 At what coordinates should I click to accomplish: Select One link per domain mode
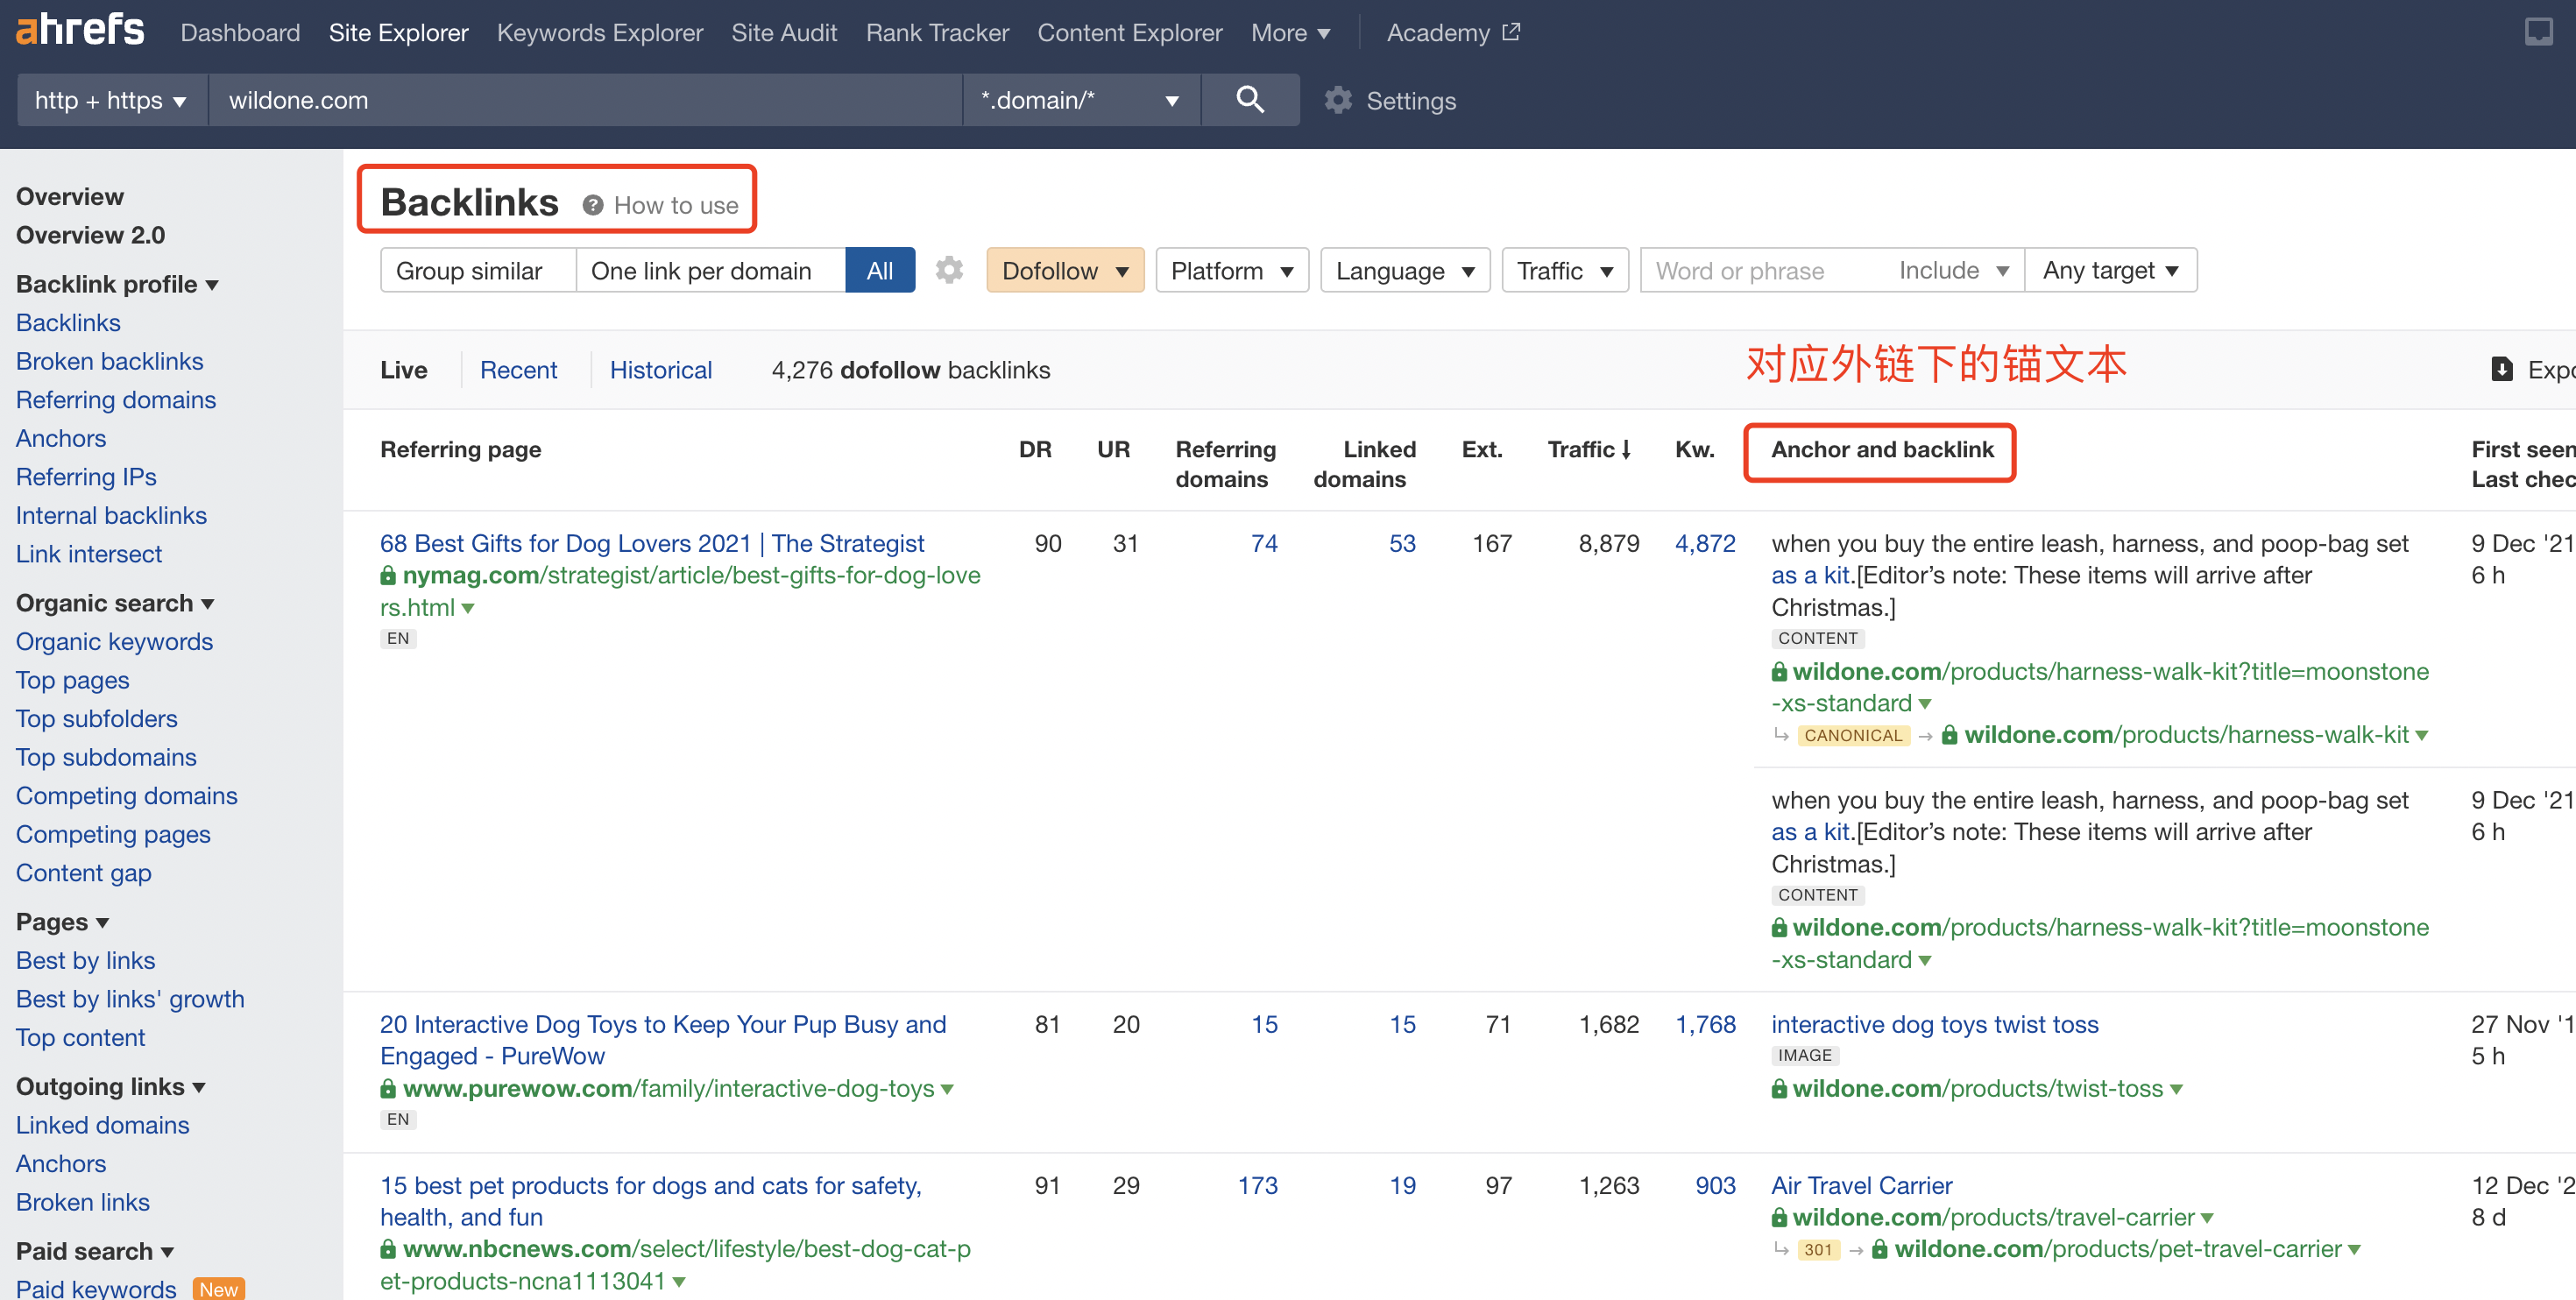710,270
